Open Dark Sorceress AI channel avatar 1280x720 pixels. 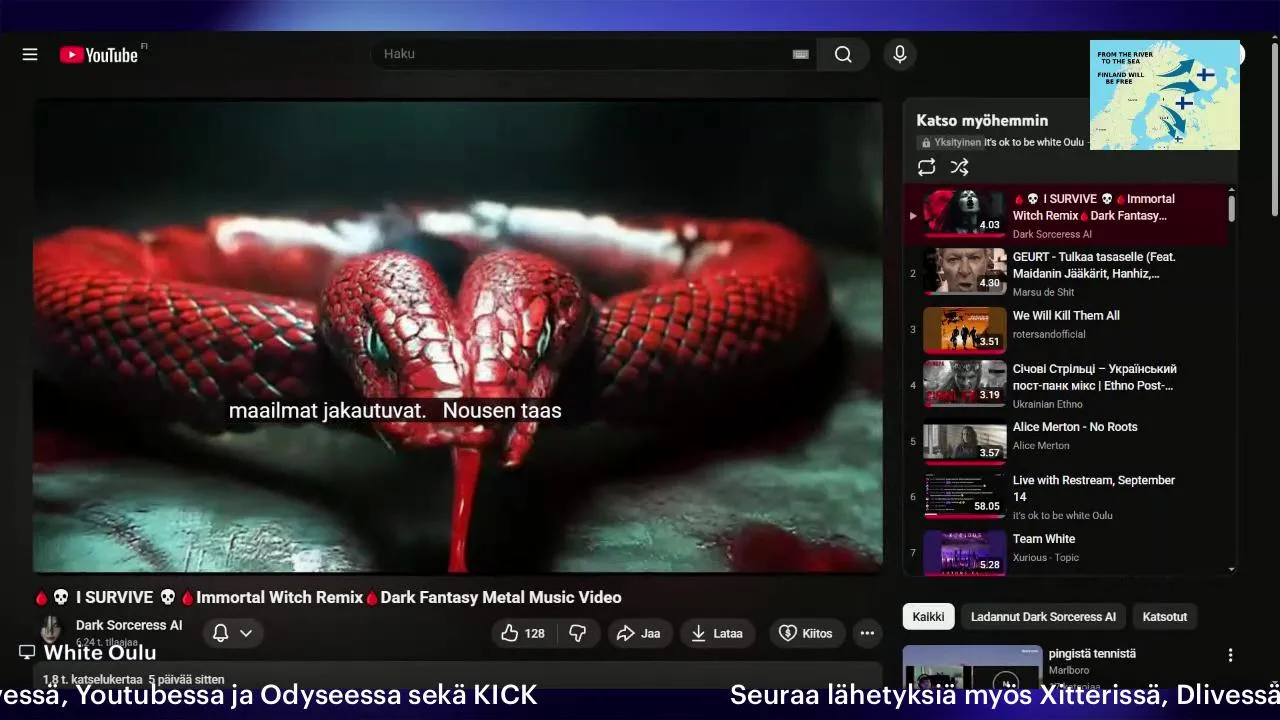(x=51, y=630)
